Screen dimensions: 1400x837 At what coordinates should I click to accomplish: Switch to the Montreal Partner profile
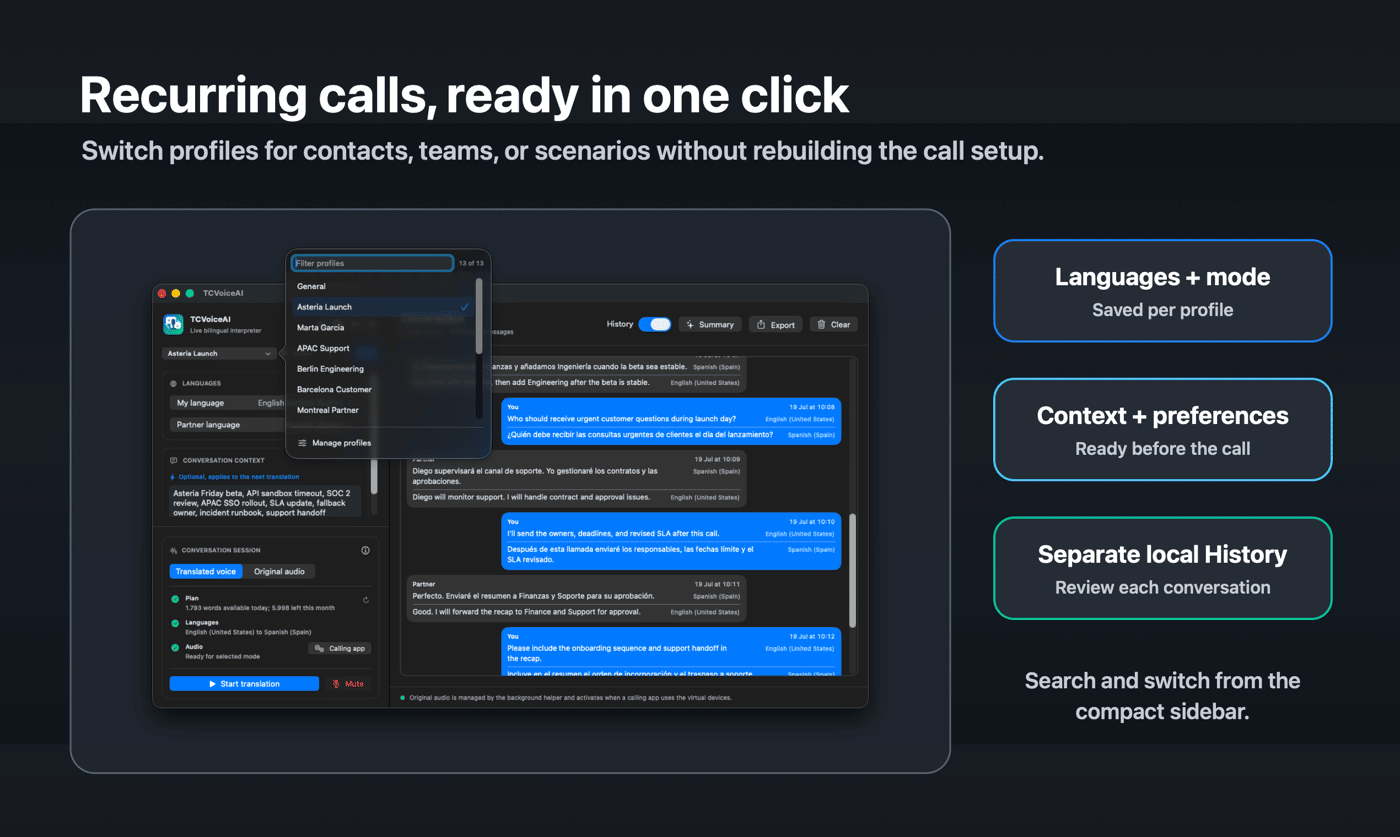[x=385, y=410]
